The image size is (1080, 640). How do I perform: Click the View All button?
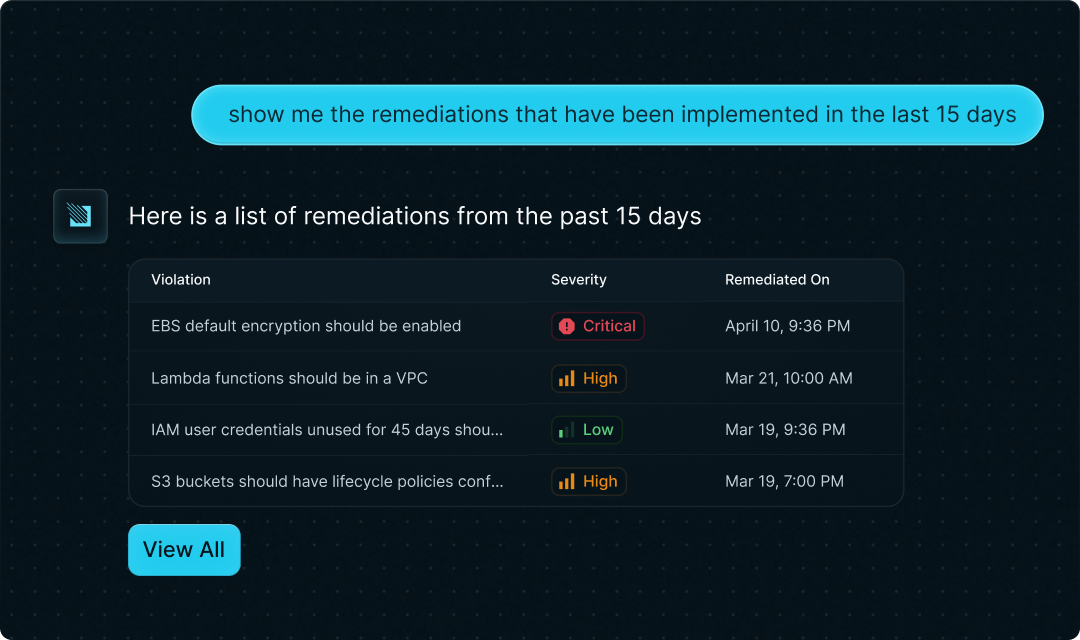pyautogui.click(x=184, y=549)
